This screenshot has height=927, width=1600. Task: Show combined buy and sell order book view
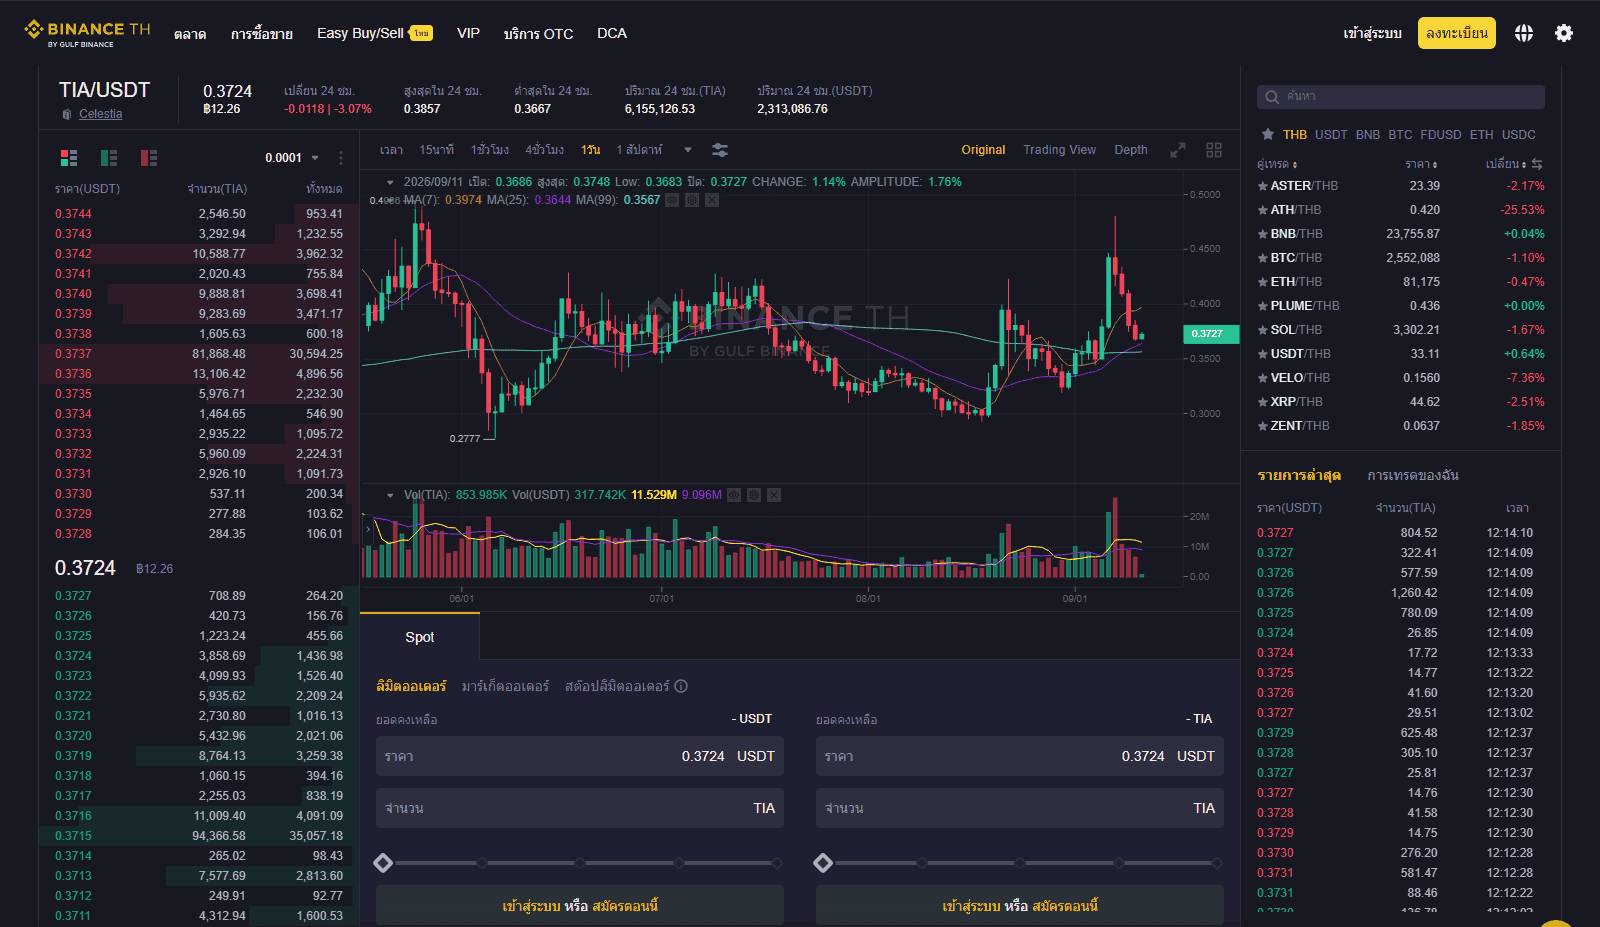pyautogui.click(x=69, y=158)
